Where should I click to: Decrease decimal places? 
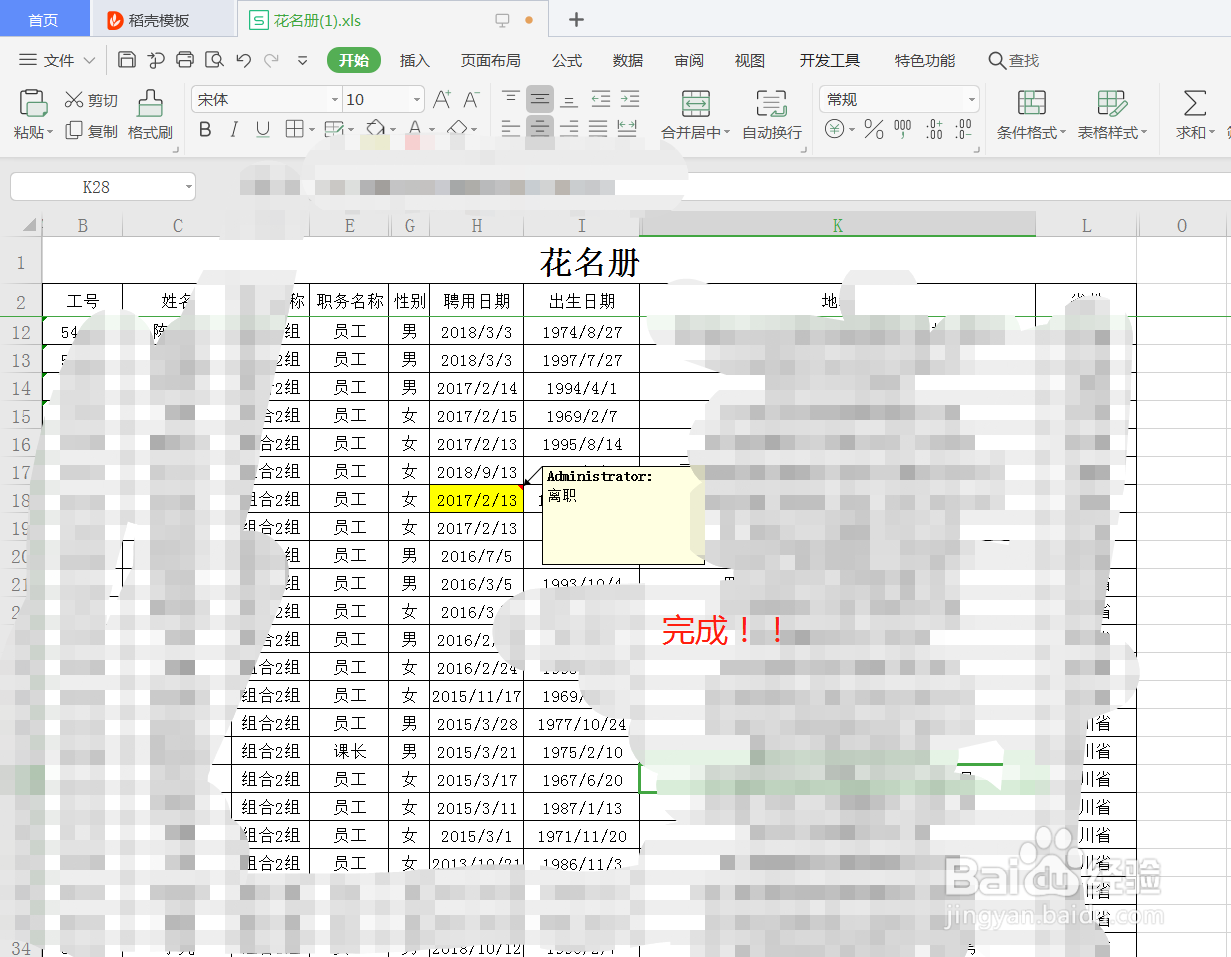[963, 129]
